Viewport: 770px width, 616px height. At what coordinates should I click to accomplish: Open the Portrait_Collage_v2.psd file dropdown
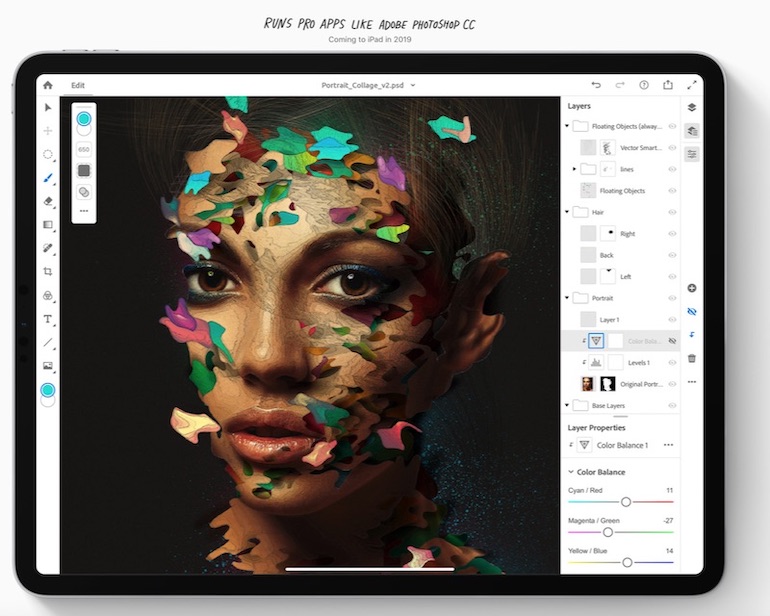coord(413,85)
